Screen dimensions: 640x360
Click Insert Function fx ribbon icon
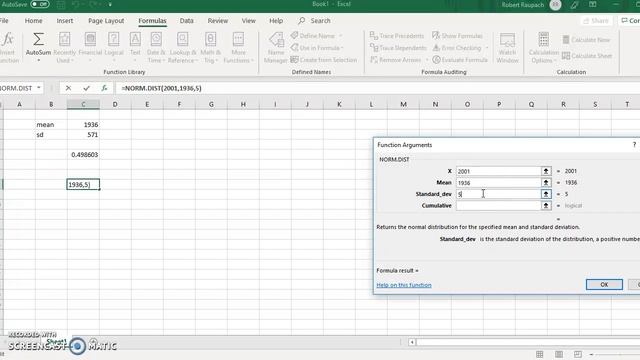pos(8,48)
